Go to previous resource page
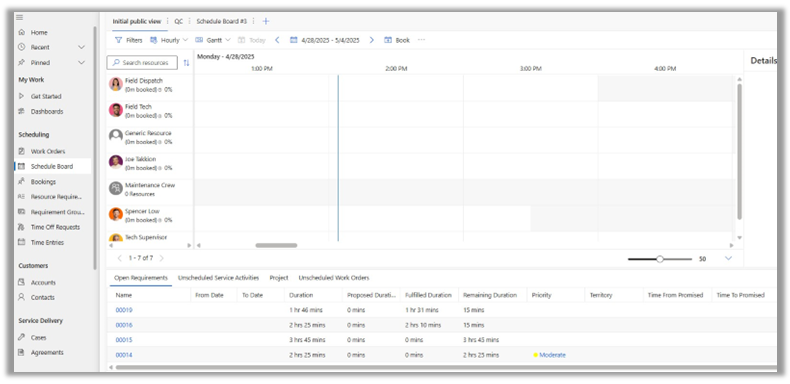790x384 pixels. click(x=119, y=258)
